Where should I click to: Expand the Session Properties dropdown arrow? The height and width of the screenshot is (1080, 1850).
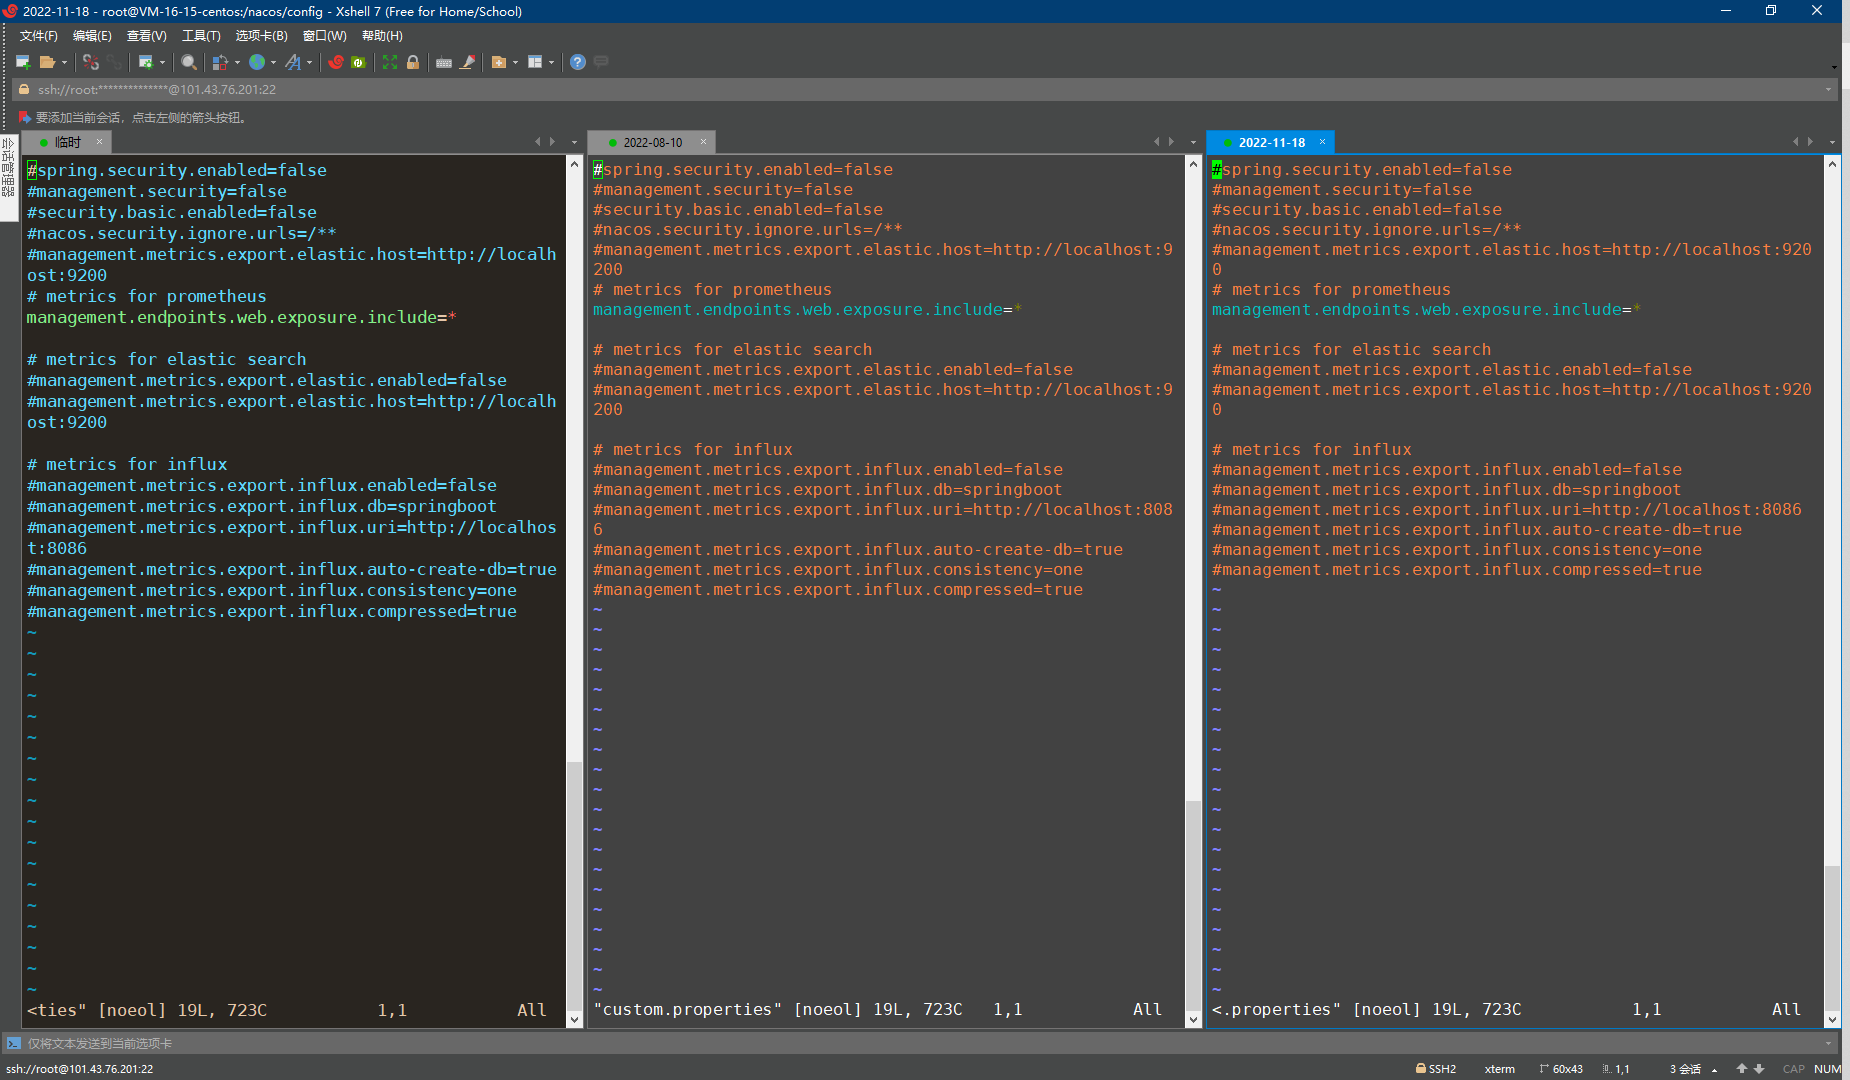pyautogui.click(x=162, y=62)
